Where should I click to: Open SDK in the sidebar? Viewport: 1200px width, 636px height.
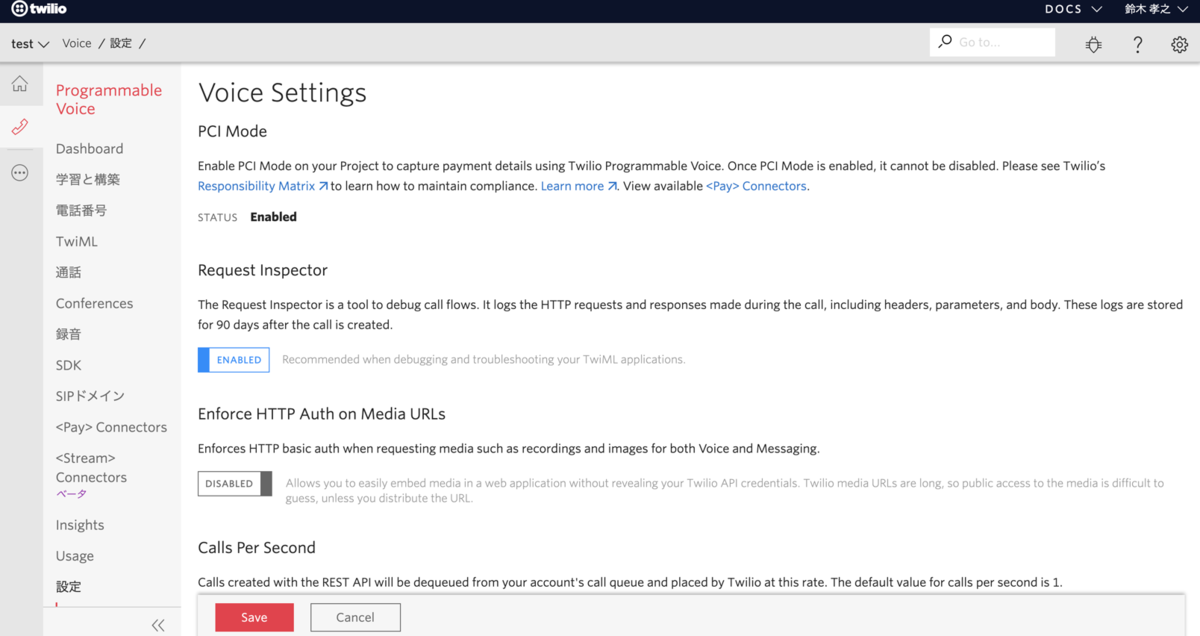(x=69, y=366)
